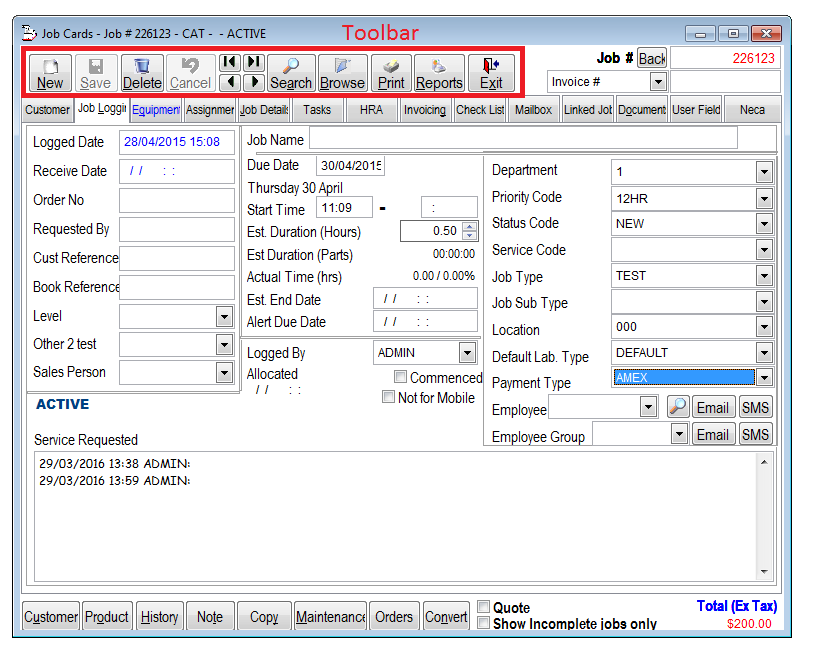816x650 pixels.
Task: Click the employee lookup magnifier icon
Action: click(x=677, y=407)
